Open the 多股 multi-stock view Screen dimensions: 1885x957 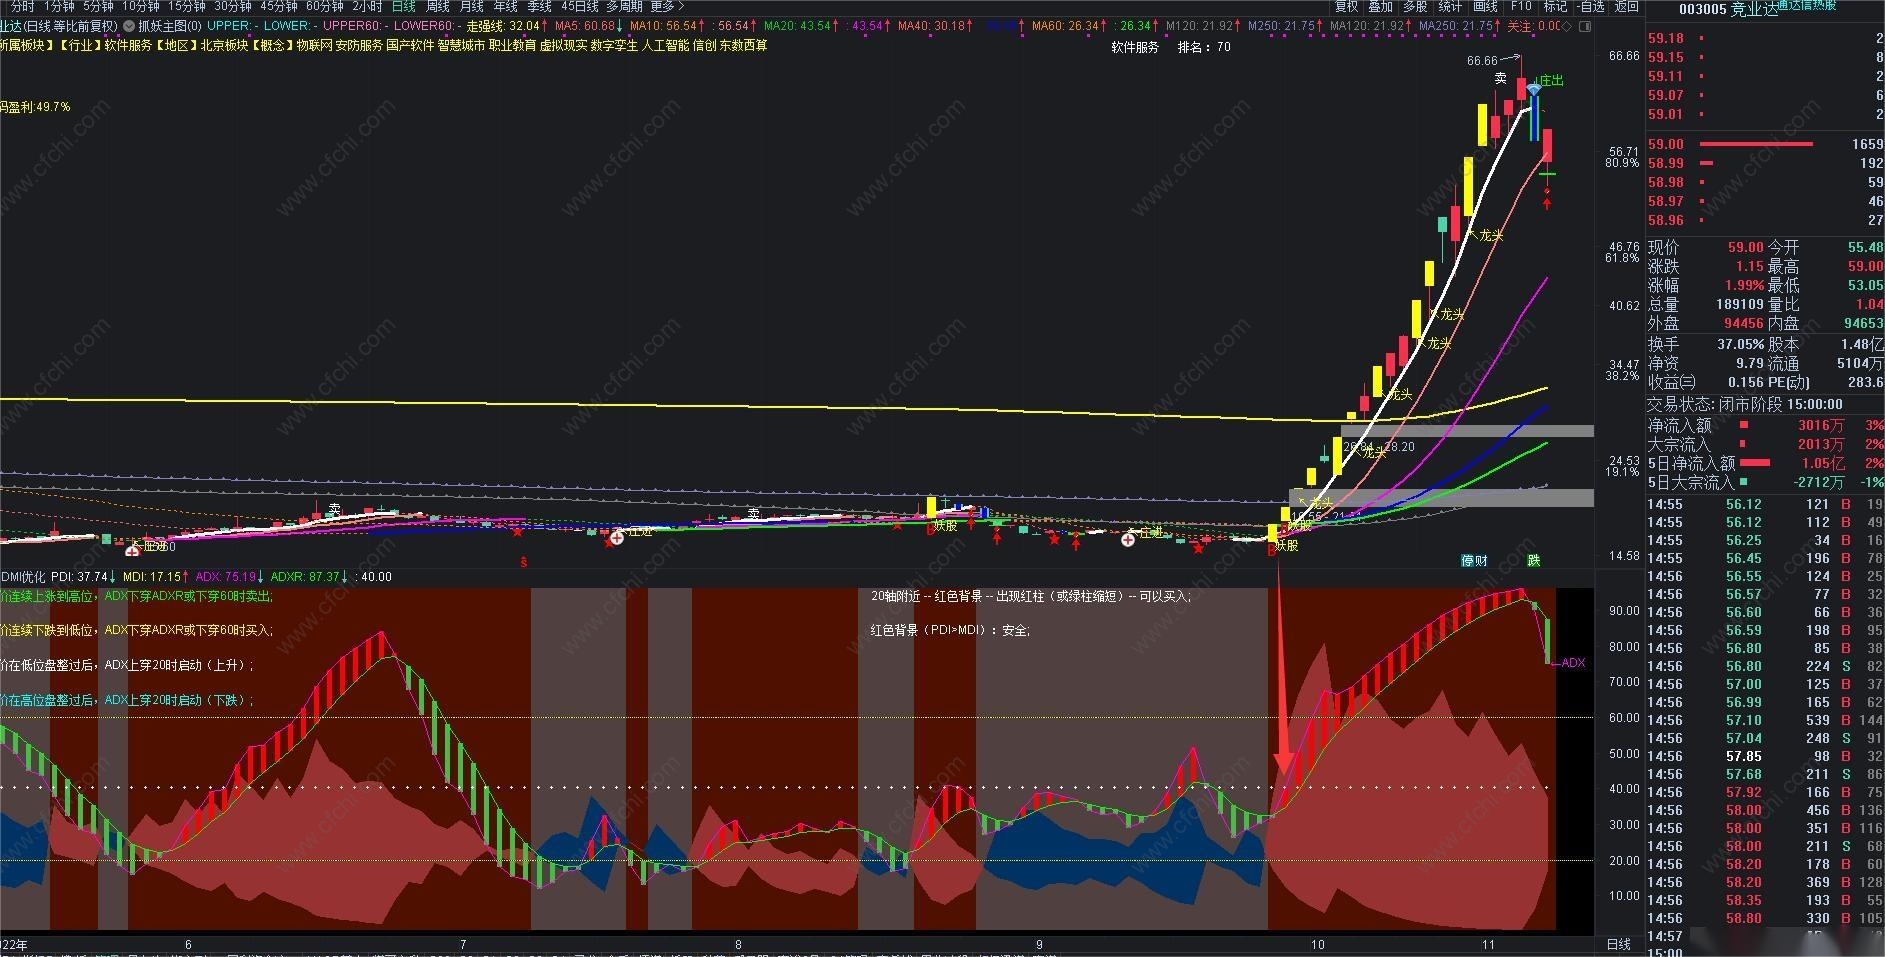click(x=1415, y=6)
